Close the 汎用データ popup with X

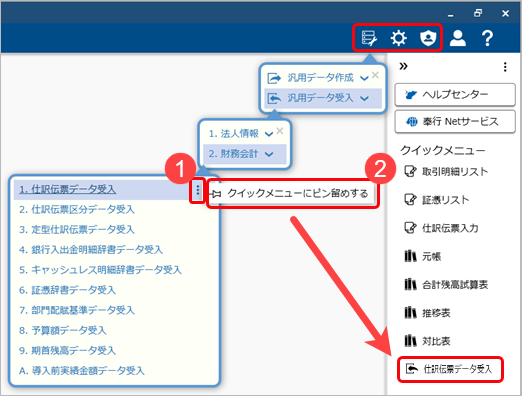click(375, 75)
